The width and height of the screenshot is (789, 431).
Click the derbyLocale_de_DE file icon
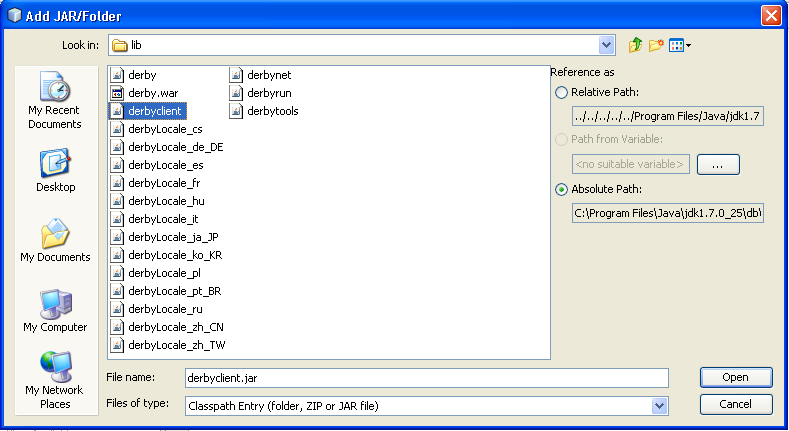pos(117,147)
